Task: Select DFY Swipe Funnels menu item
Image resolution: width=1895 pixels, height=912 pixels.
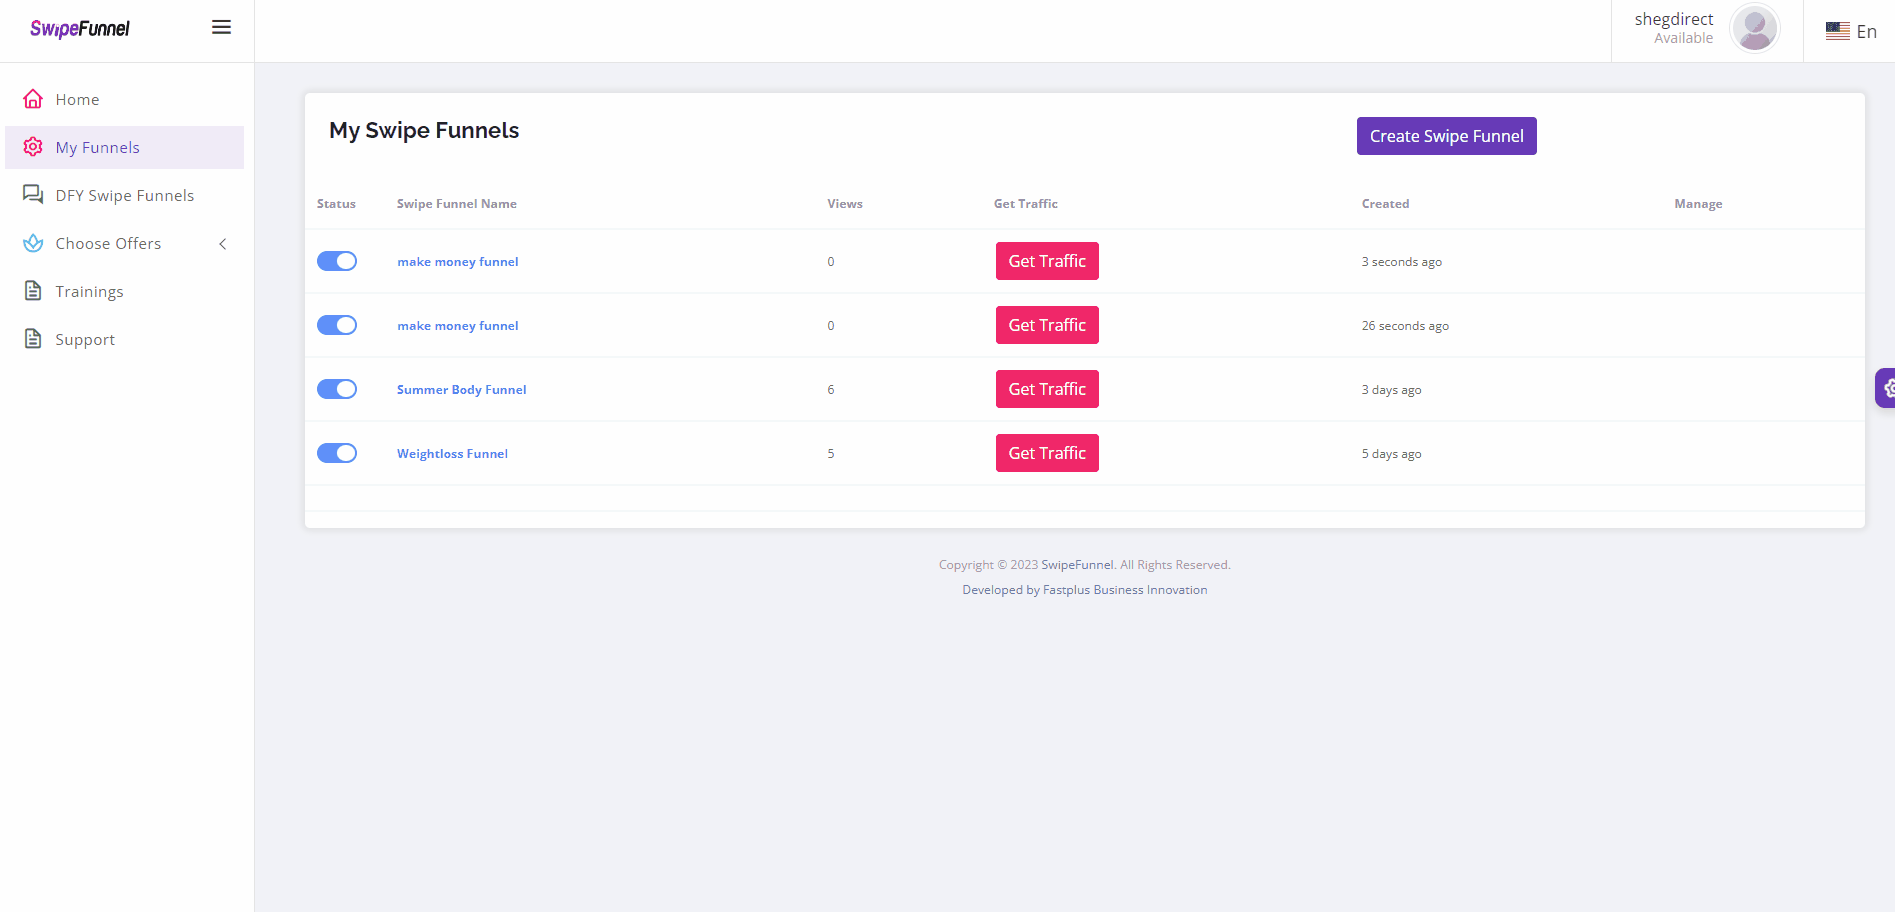Action: [125, 196]
